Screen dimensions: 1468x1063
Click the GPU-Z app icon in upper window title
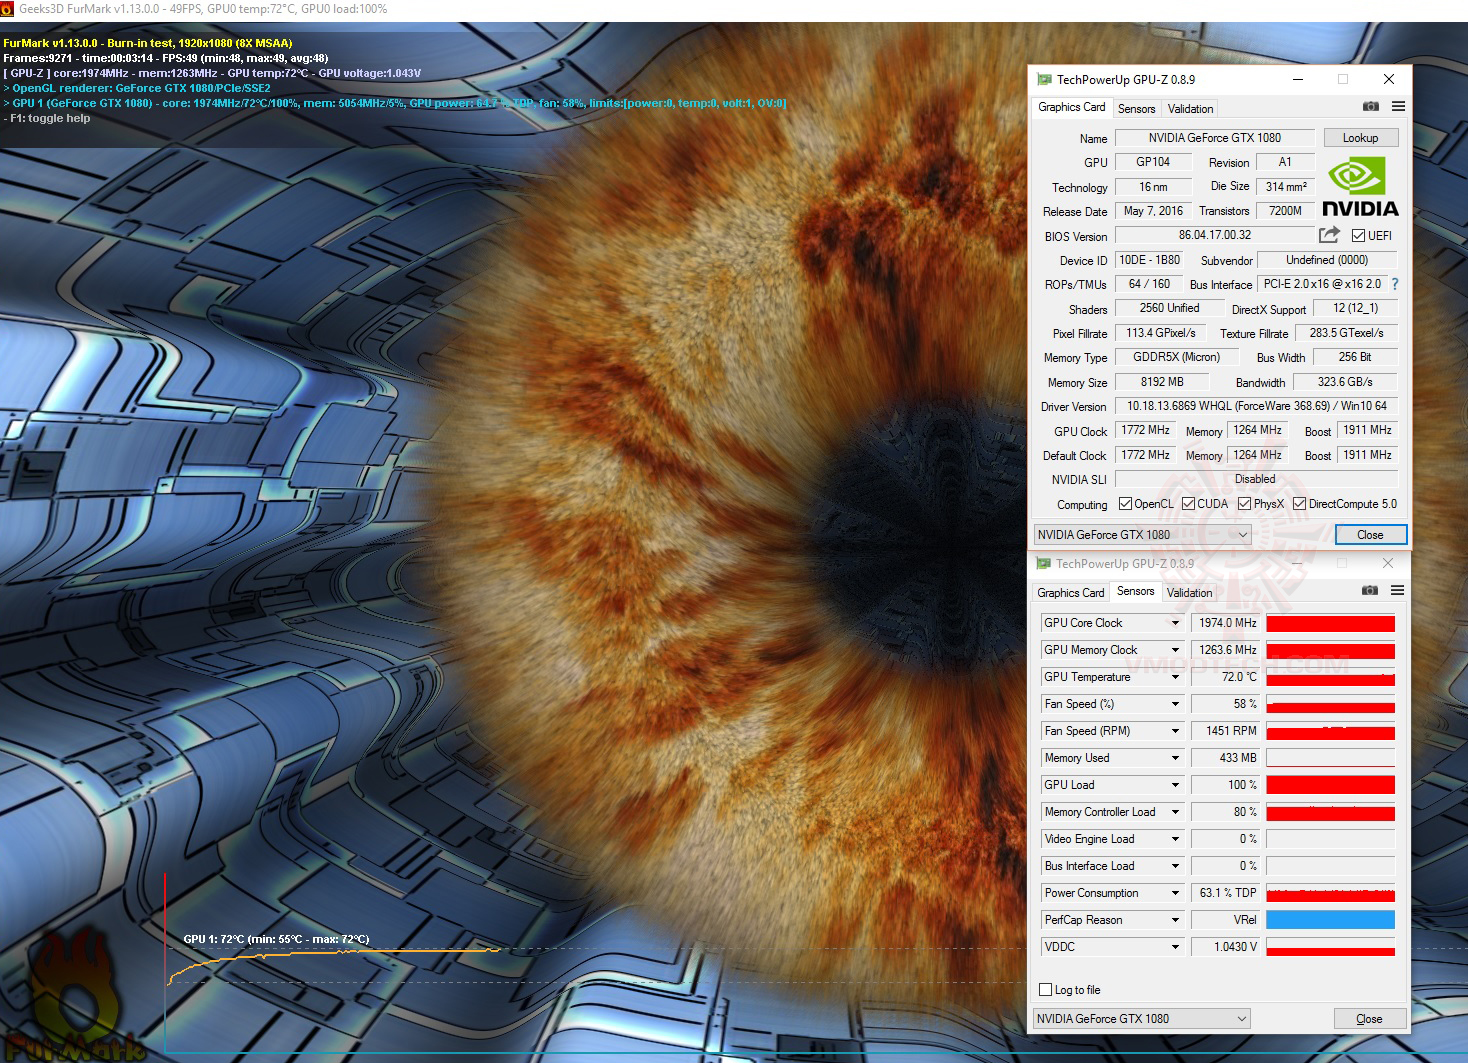1044,80
